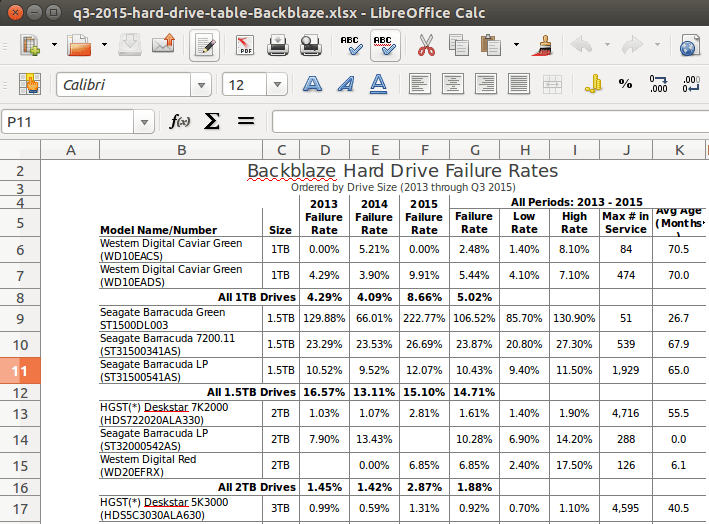709x524 pixels.
Task: Click the Max # in Service header
Action: pyautogui.click(x=626, y=222)
